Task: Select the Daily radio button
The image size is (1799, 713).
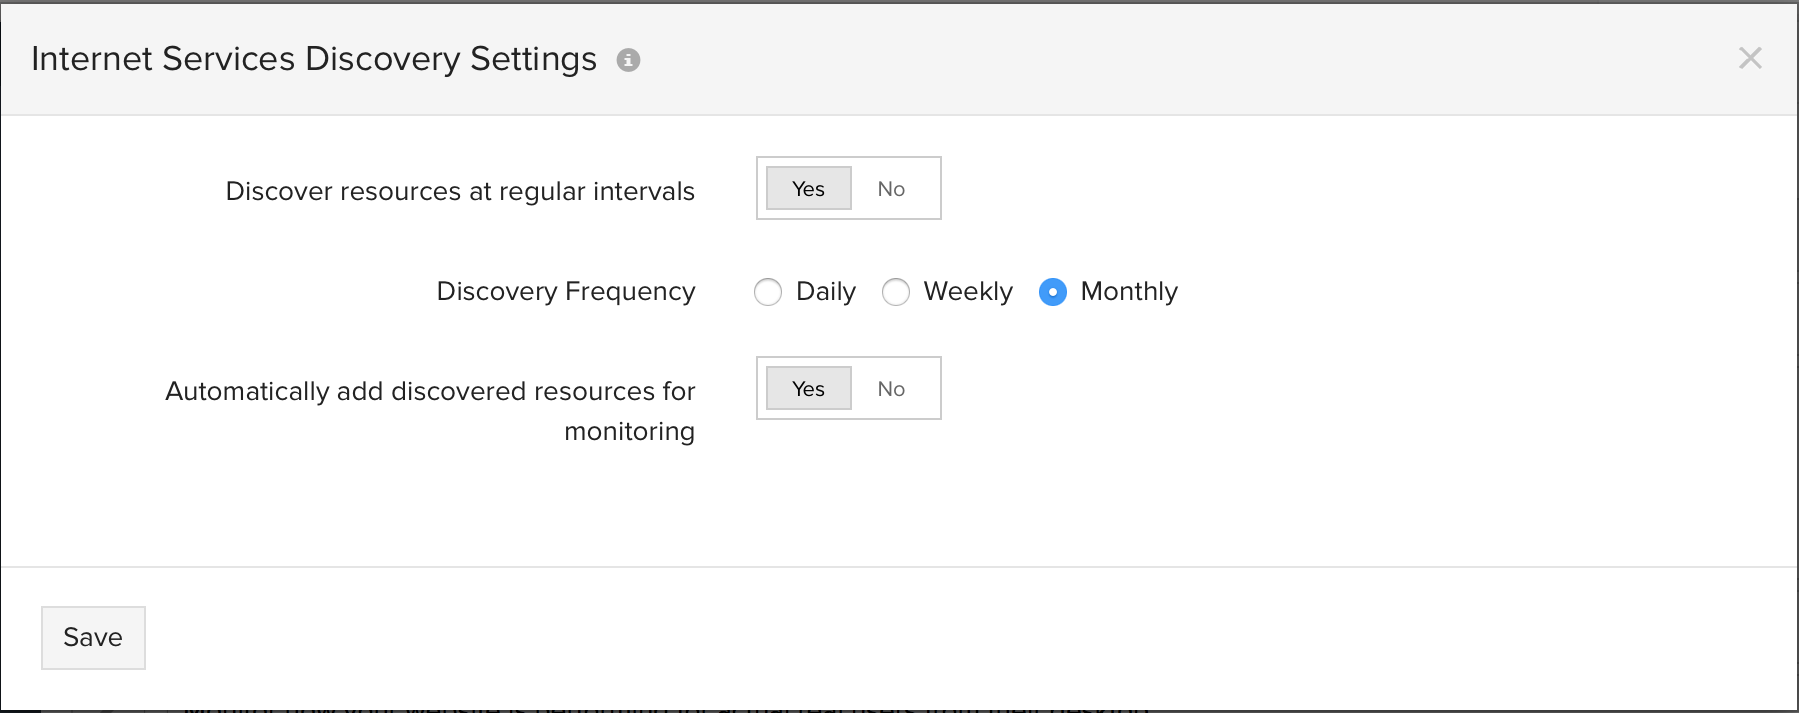Action: [x=768, y=292]
